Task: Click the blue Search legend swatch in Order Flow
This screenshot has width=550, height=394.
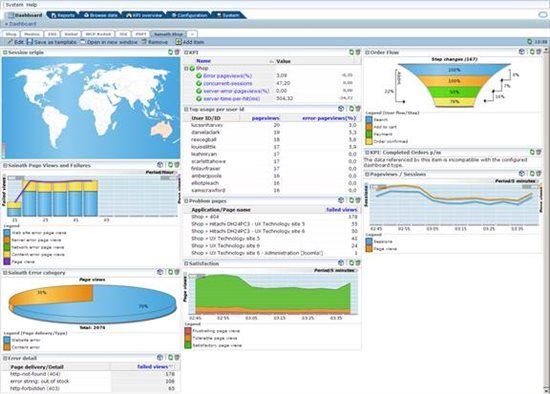Action: [369, 120]
